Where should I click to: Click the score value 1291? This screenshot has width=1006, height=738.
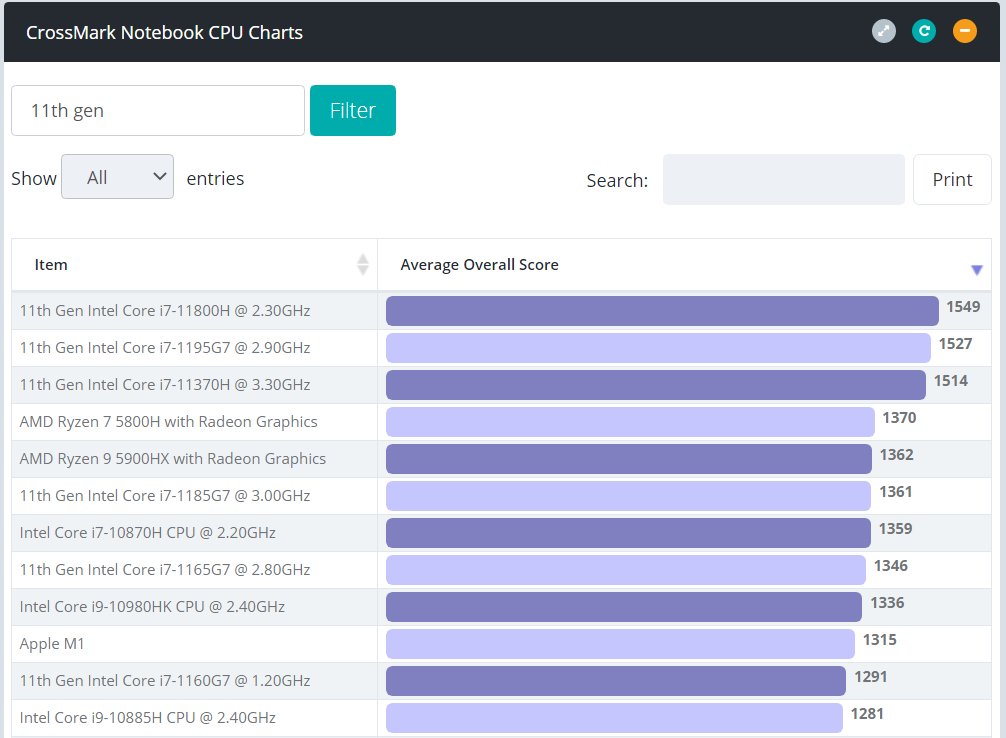point(871,677)
